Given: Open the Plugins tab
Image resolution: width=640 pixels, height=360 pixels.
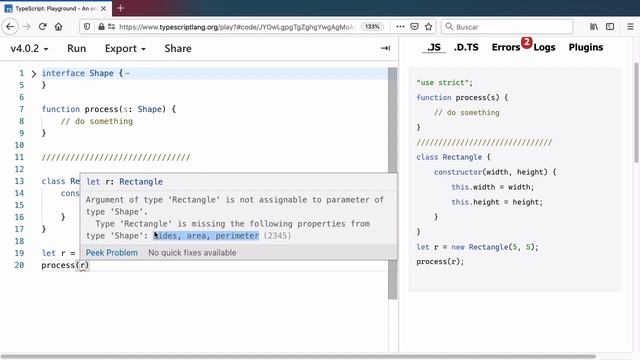Looking at the screenshot, I should coord(586,47).
